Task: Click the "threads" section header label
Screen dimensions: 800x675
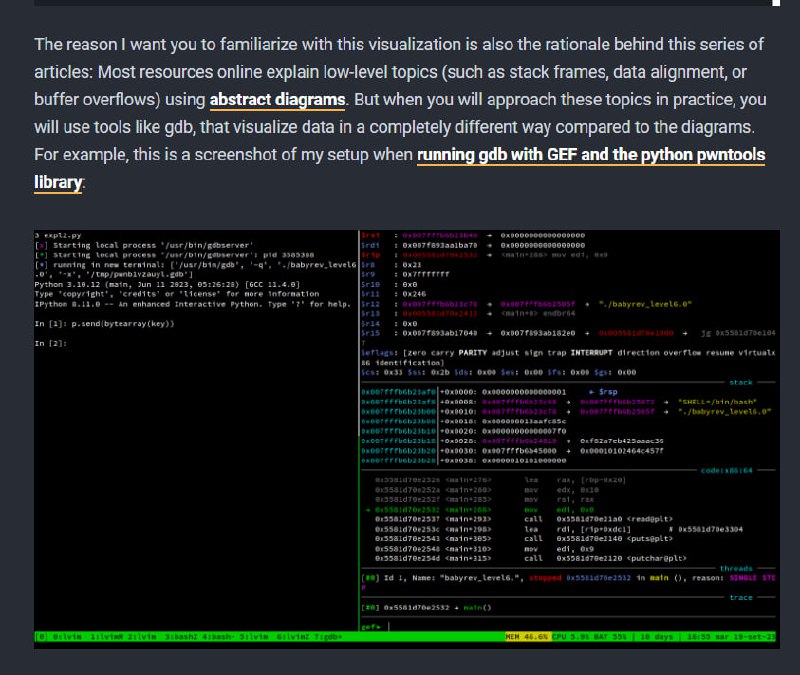Action: (x=737, y=567)
